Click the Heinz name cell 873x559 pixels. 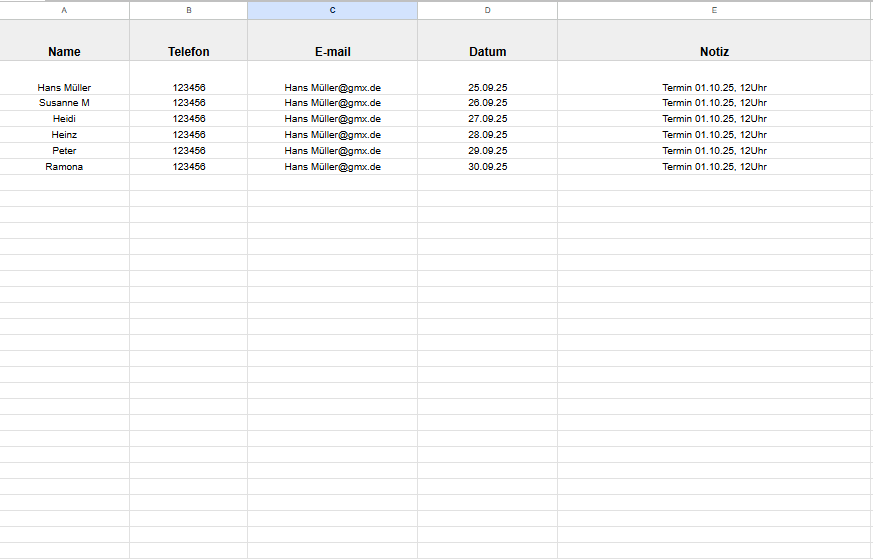tap(64, 134)
